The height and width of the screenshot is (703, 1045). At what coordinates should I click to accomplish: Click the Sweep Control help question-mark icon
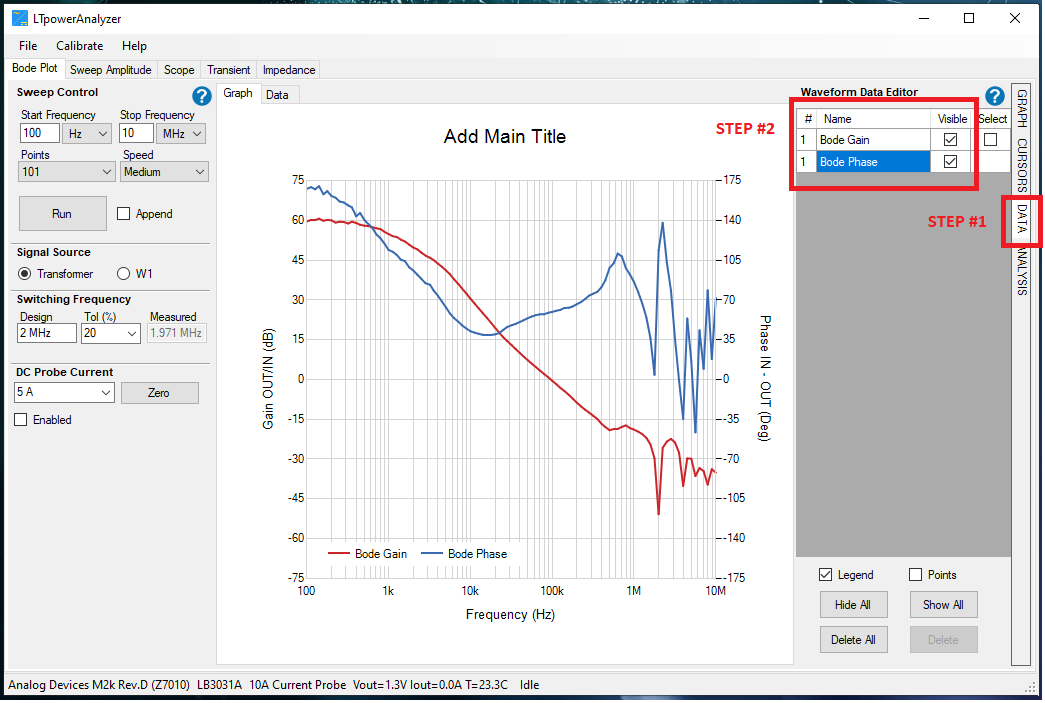pos(201,96)
